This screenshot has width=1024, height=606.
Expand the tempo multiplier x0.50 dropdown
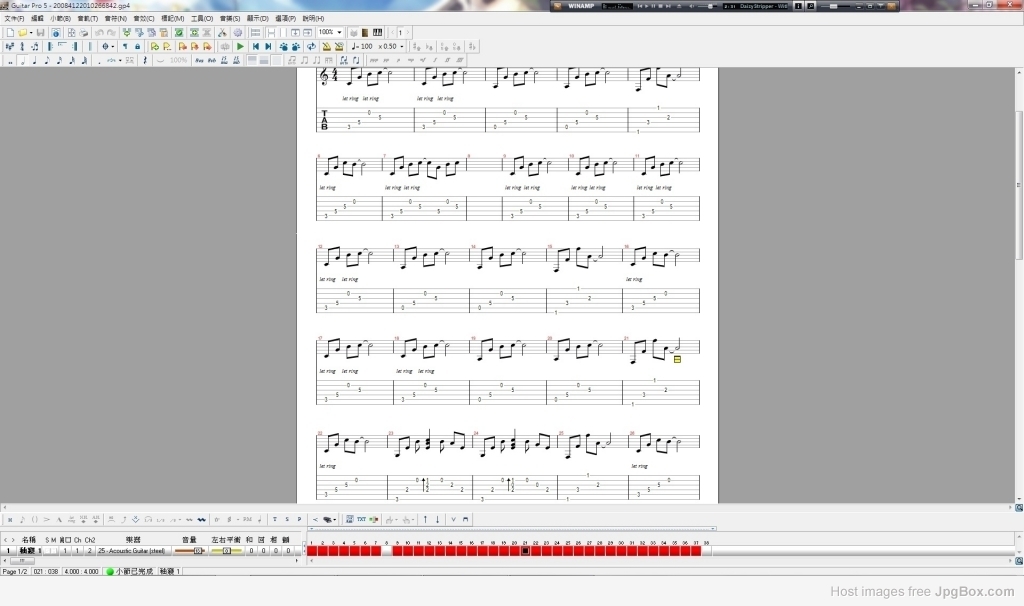pos(402,47)
